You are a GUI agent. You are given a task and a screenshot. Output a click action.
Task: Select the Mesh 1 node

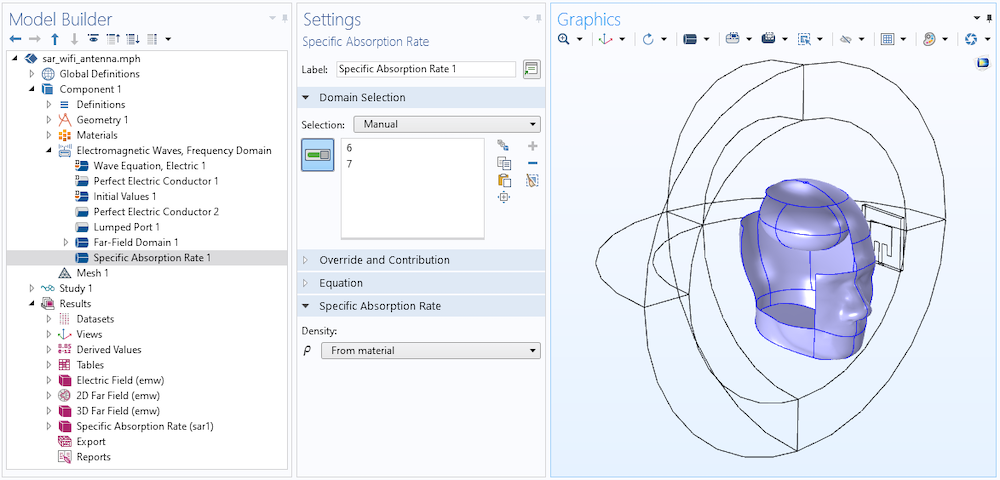coord(92,273)
